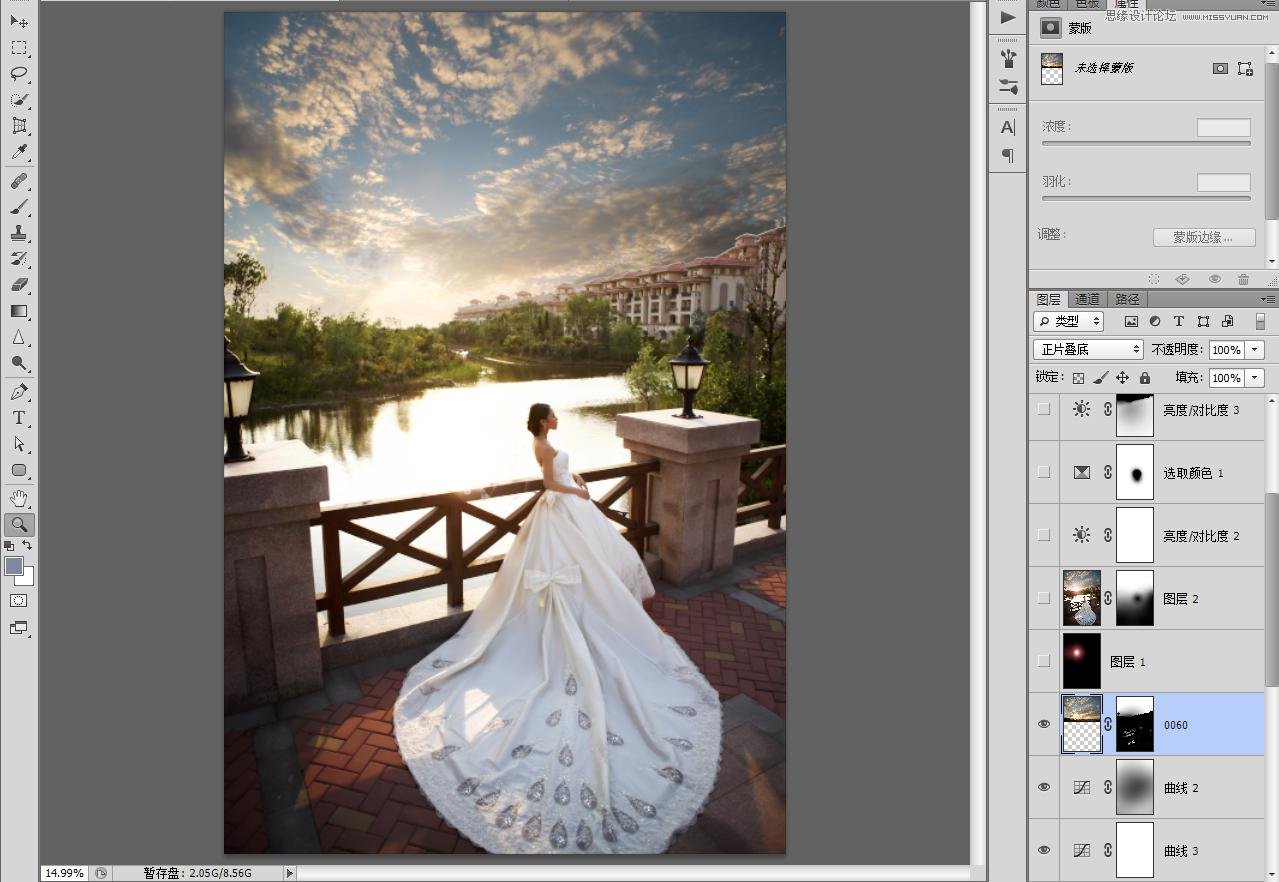1279x882 pixels.
Task: Select the Quick Selection tool
Action: (x=19, y=99)
